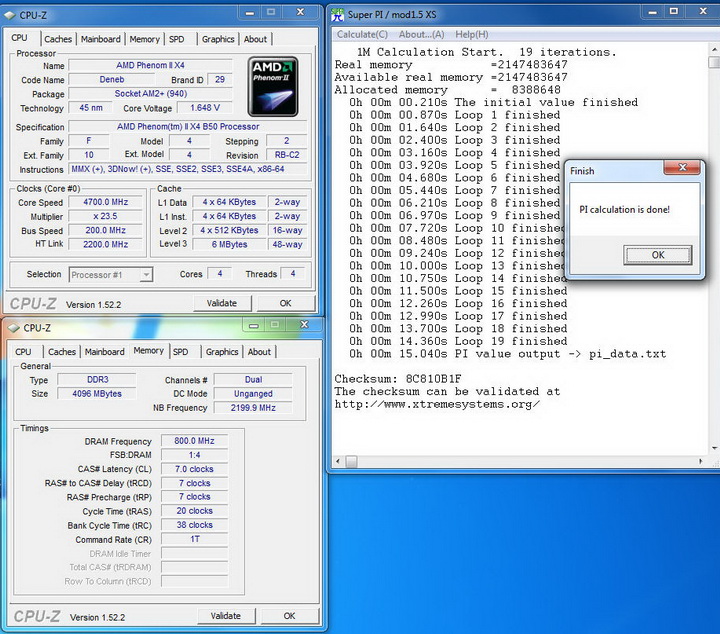The width and height of the screenshot is (720, 634).
Task: Open the About...(A) menu in Super PI
Action: point(421,34)
